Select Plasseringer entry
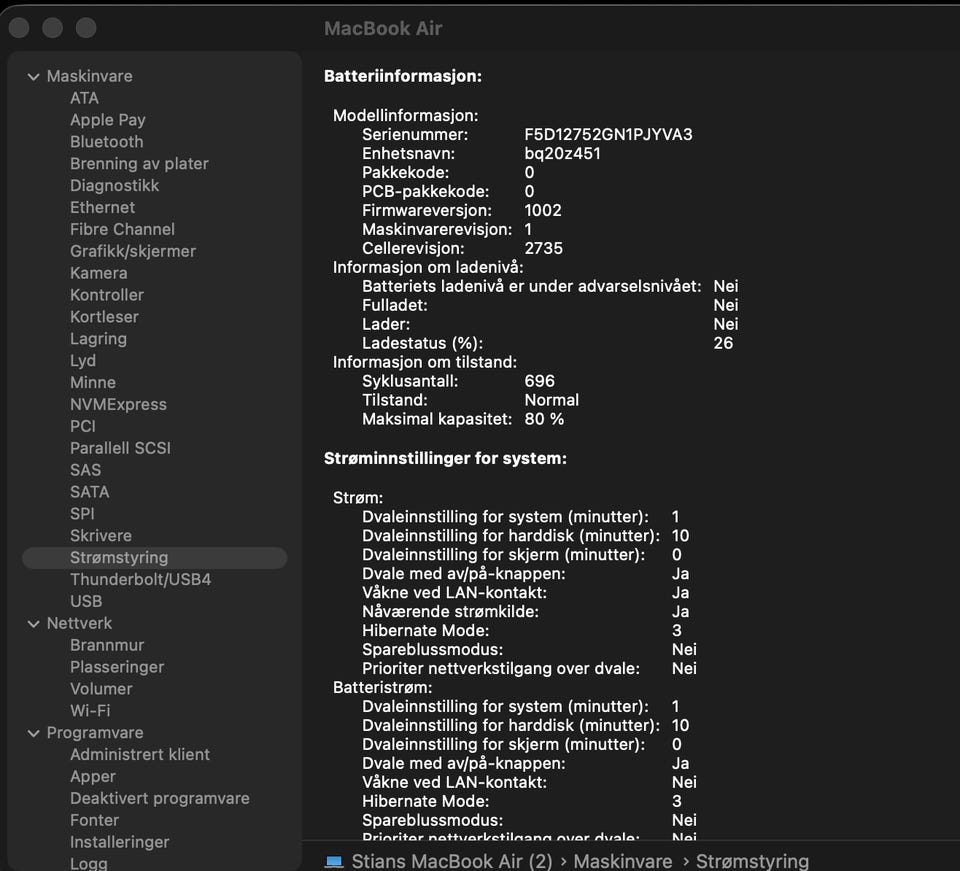Image resolution: width=960 pixels, height=871 pixels. point(117,667)
